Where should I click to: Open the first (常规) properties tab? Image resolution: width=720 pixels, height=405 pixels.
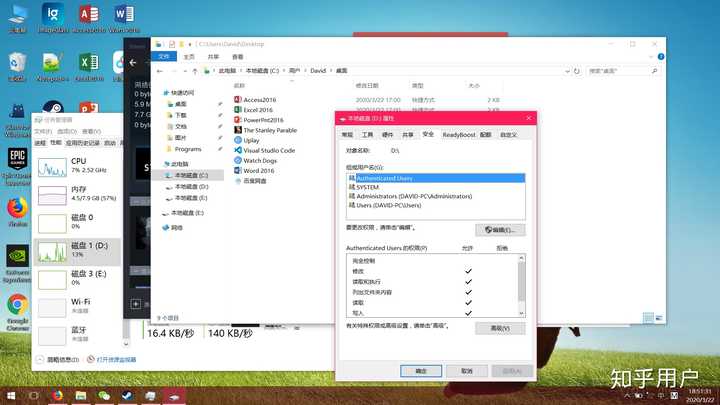(347, 135)
